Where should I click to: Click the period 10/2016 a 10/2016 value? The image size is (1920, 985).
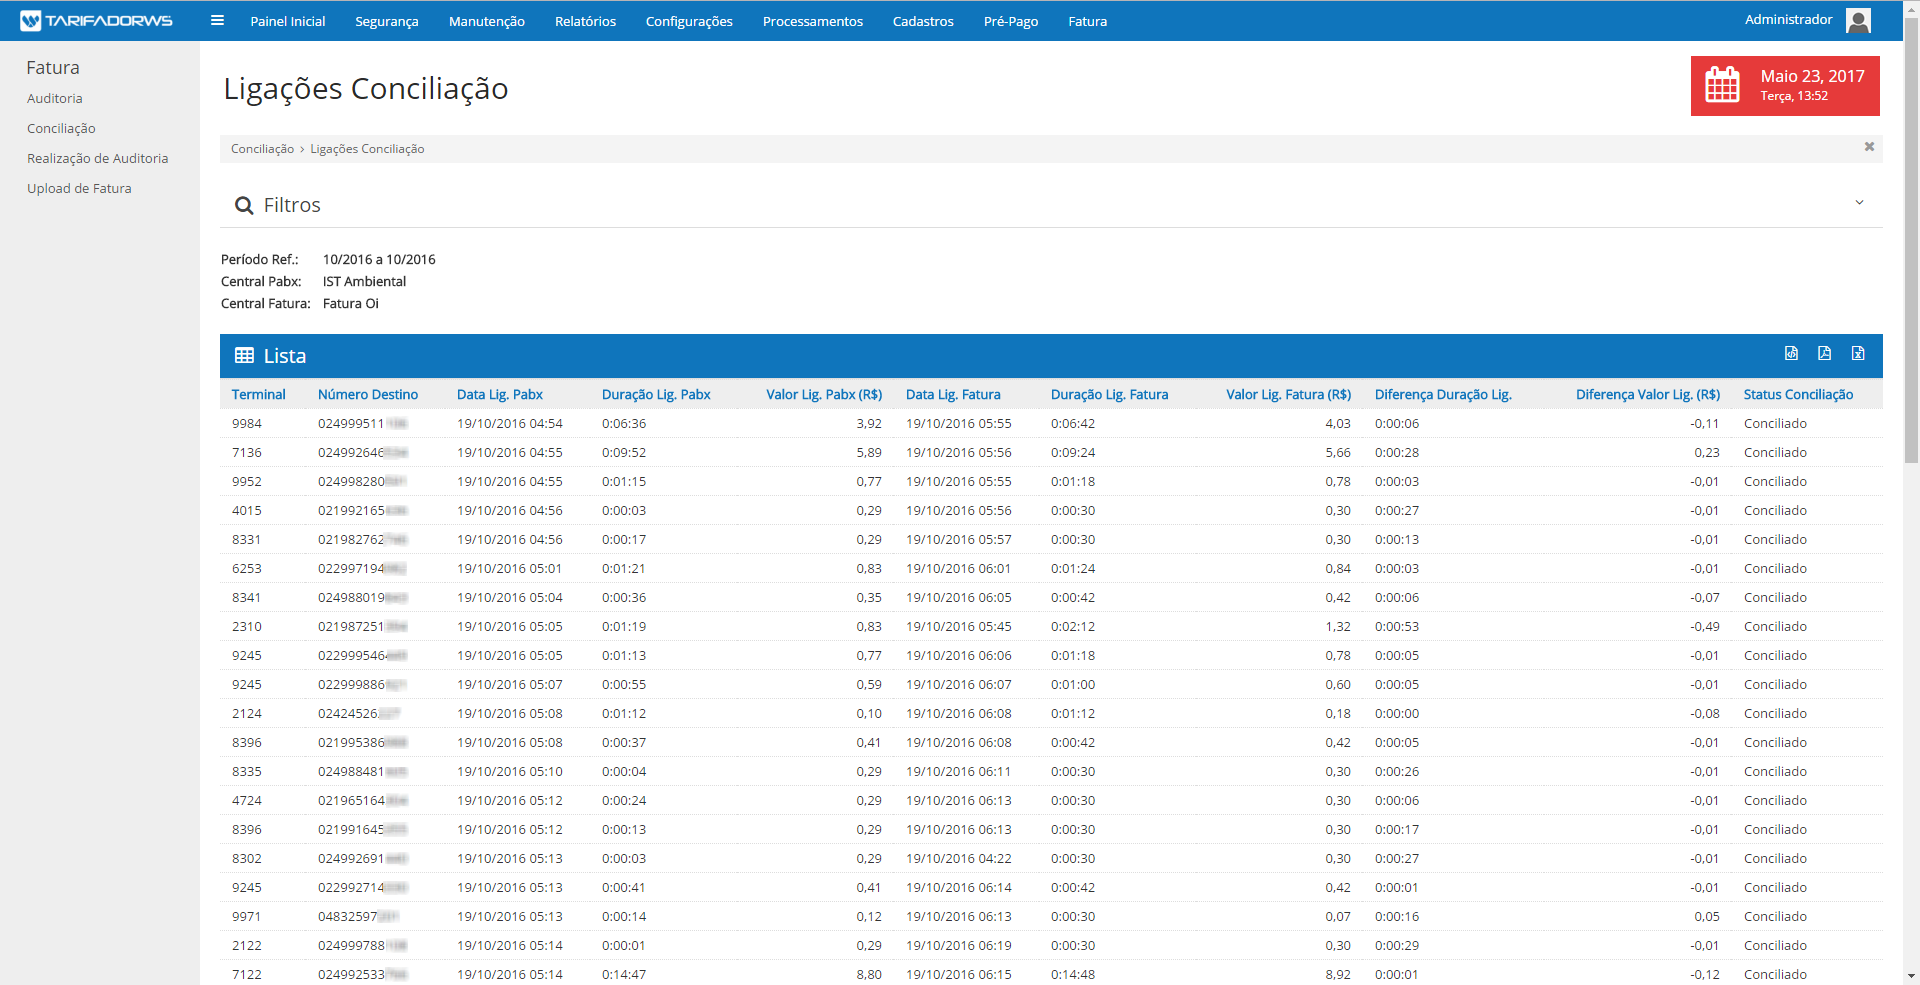point(379,259)
